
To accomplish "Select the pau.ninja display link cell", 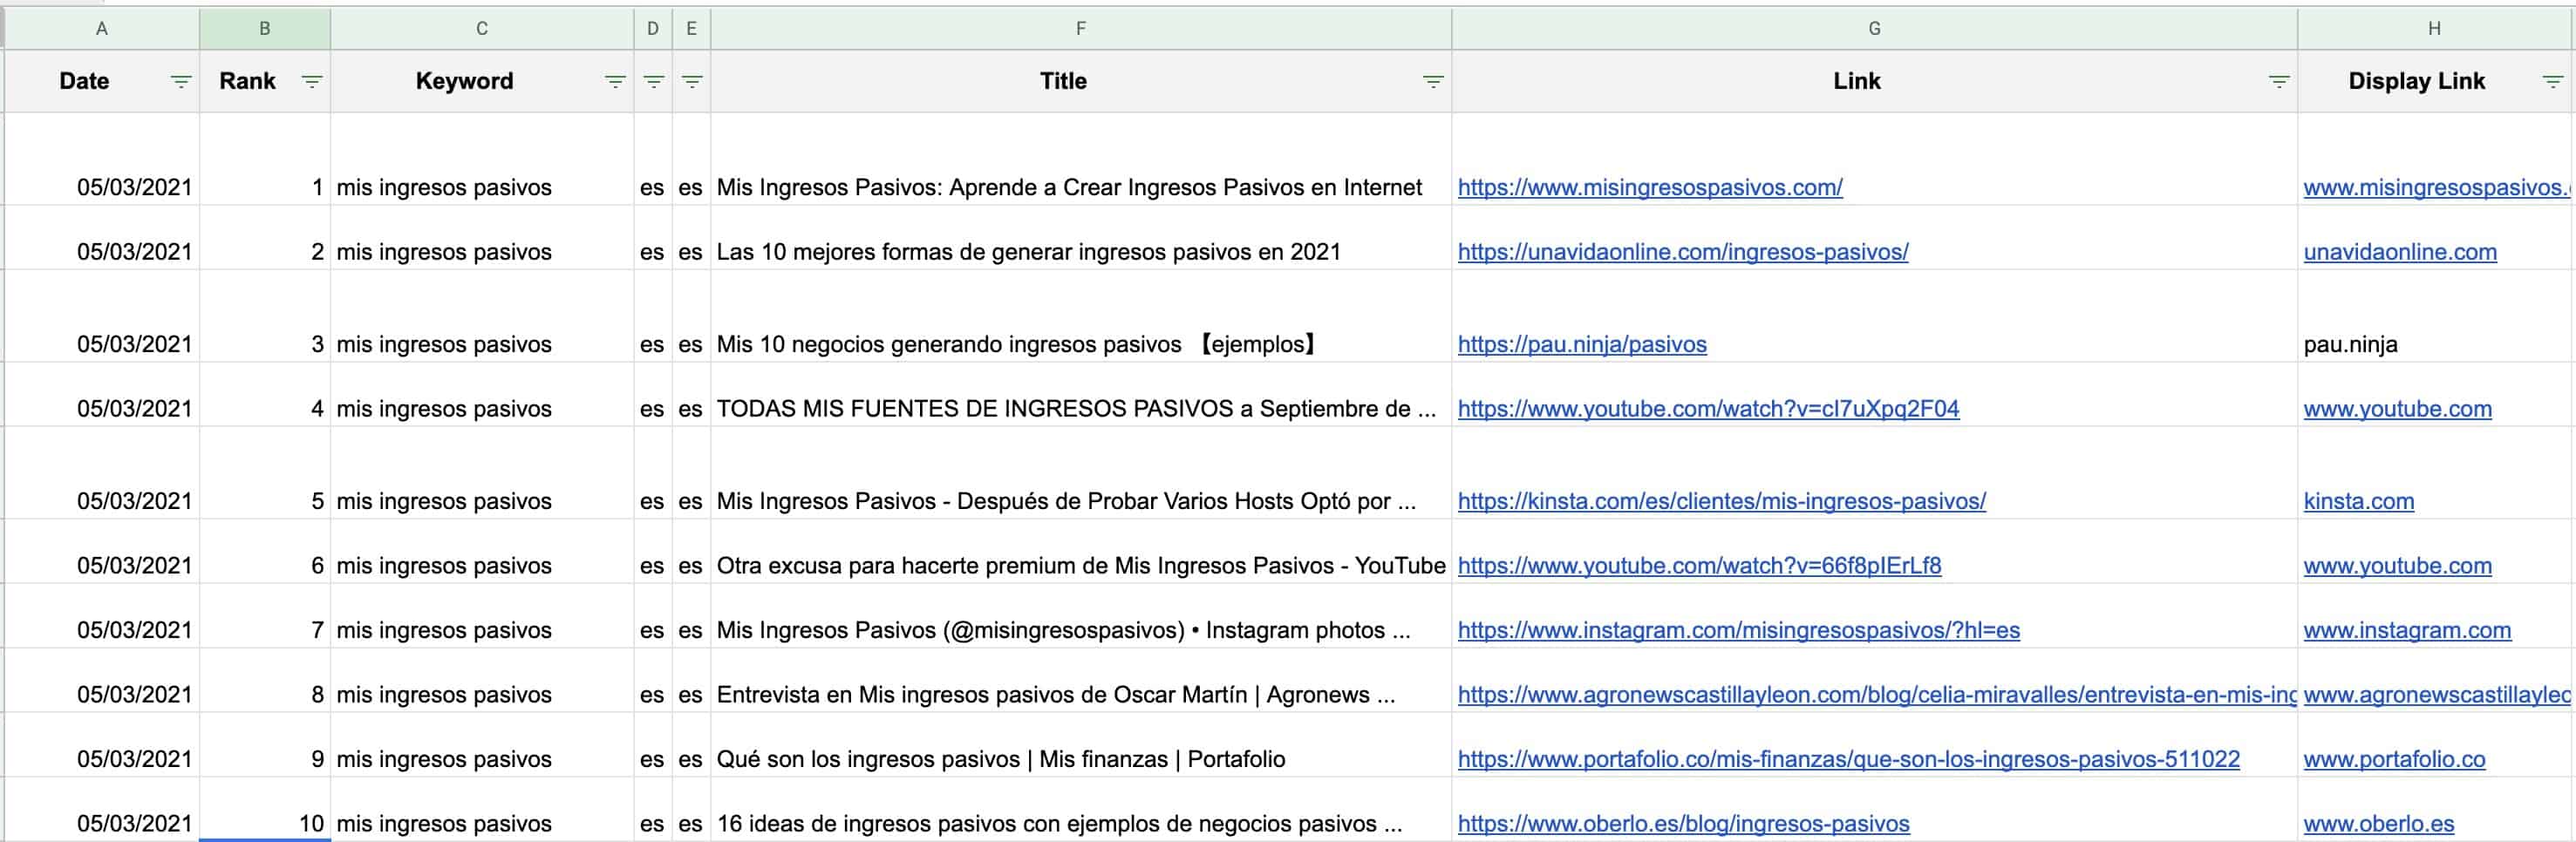I will [2435, 316].
